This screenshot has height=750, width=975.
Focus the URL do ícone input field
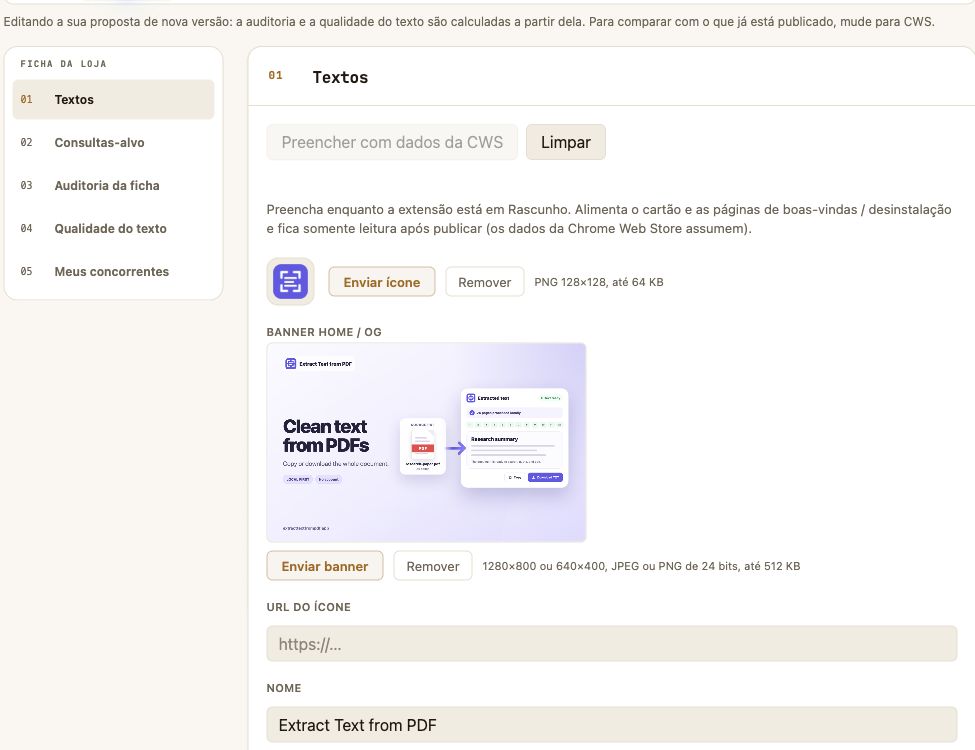click(612, 644)
